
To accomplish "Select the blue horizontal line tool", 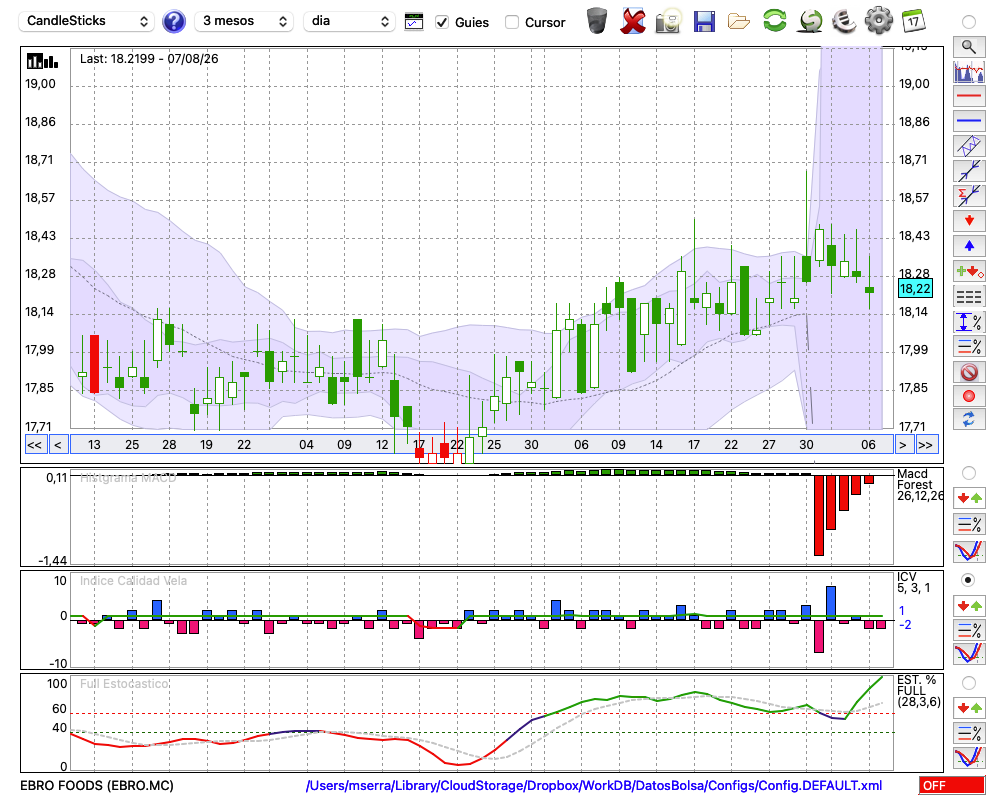I will coord(969,120).
